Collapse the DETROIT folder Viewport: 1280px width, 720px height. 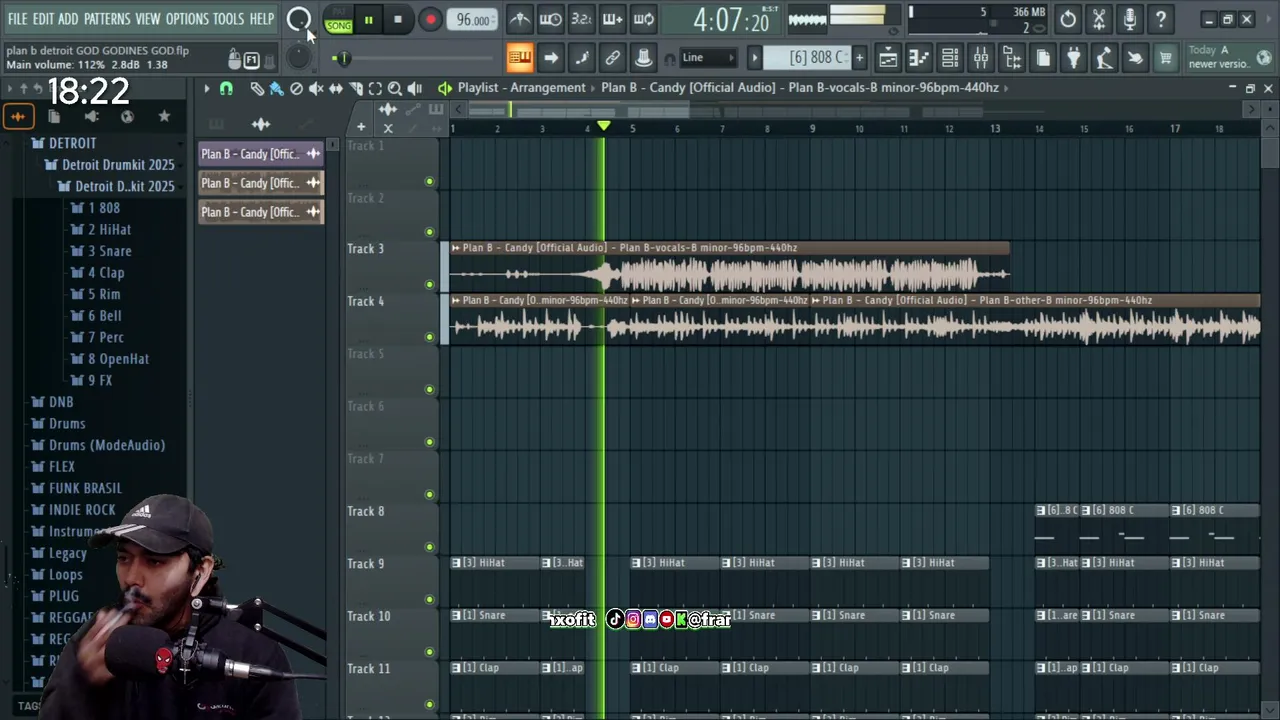(64, 143)
